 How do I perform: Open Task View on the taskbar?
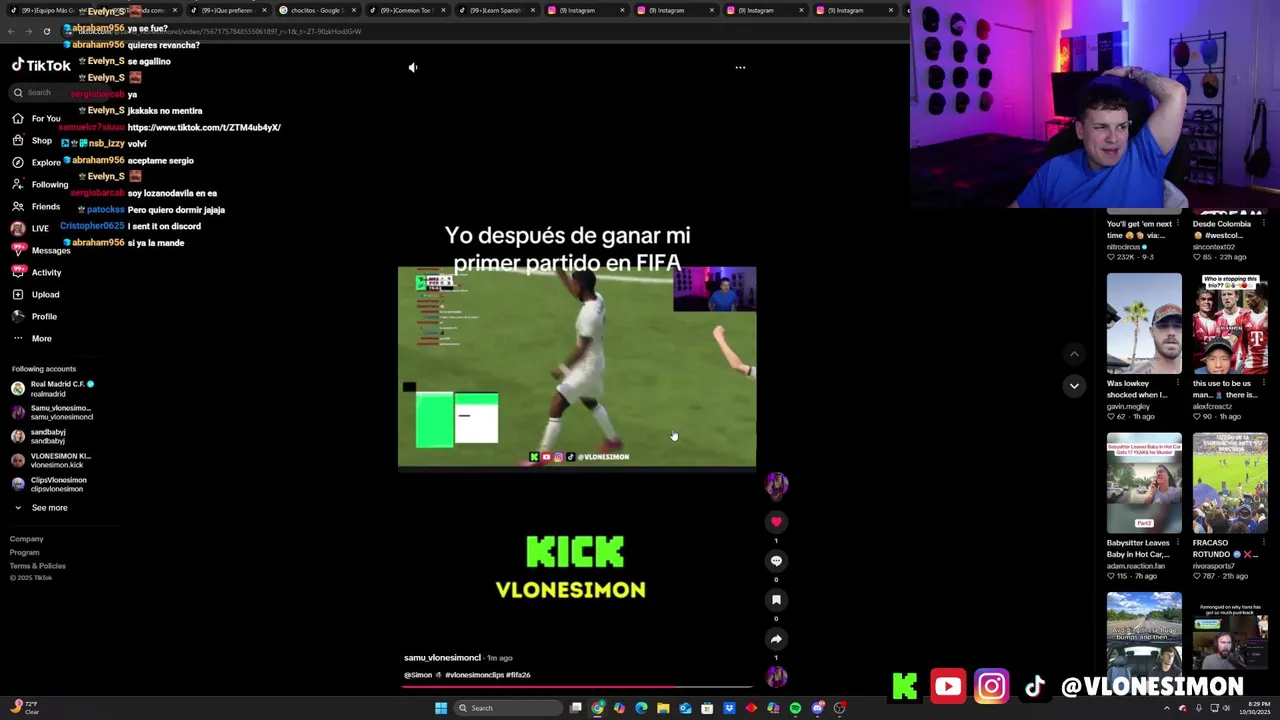point(576,708)
